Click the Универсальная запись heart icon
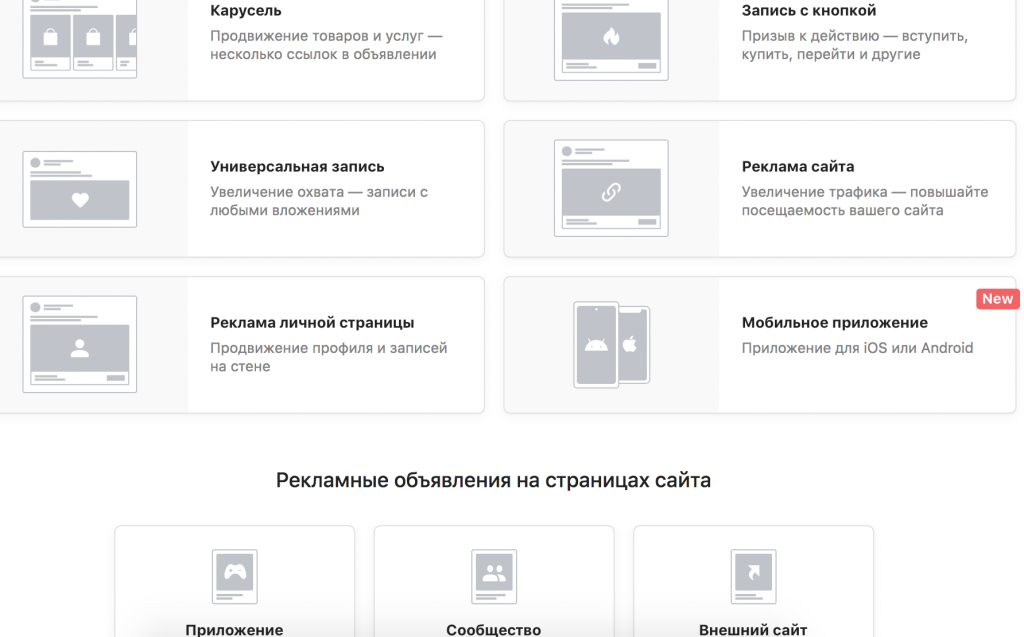The image size is (1024, 637). click(x=80, y=200)
